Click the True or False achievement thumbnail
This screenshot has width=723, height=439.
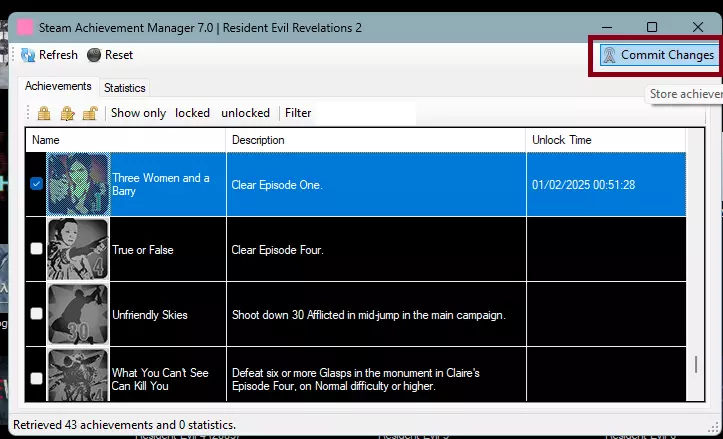pos(78,249)
